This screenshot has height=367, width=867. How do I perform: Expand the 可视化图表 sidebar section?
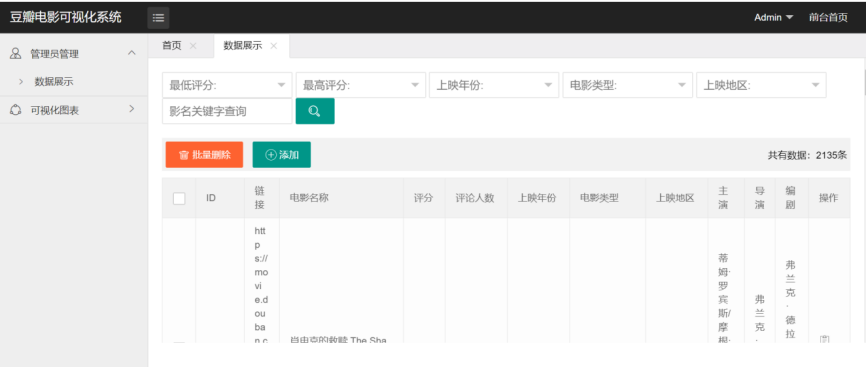pyautogui.click(x=132, y=109)
